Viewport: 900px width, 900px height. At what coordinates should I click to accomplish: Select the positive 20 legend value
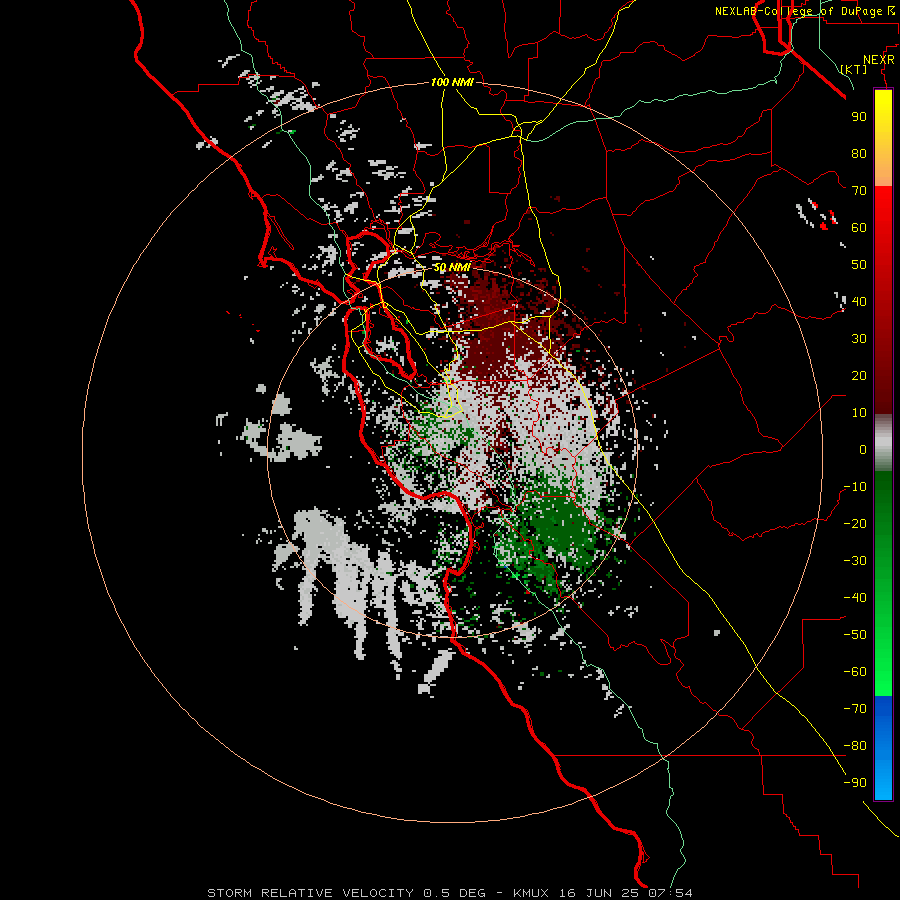click(859, 375)
